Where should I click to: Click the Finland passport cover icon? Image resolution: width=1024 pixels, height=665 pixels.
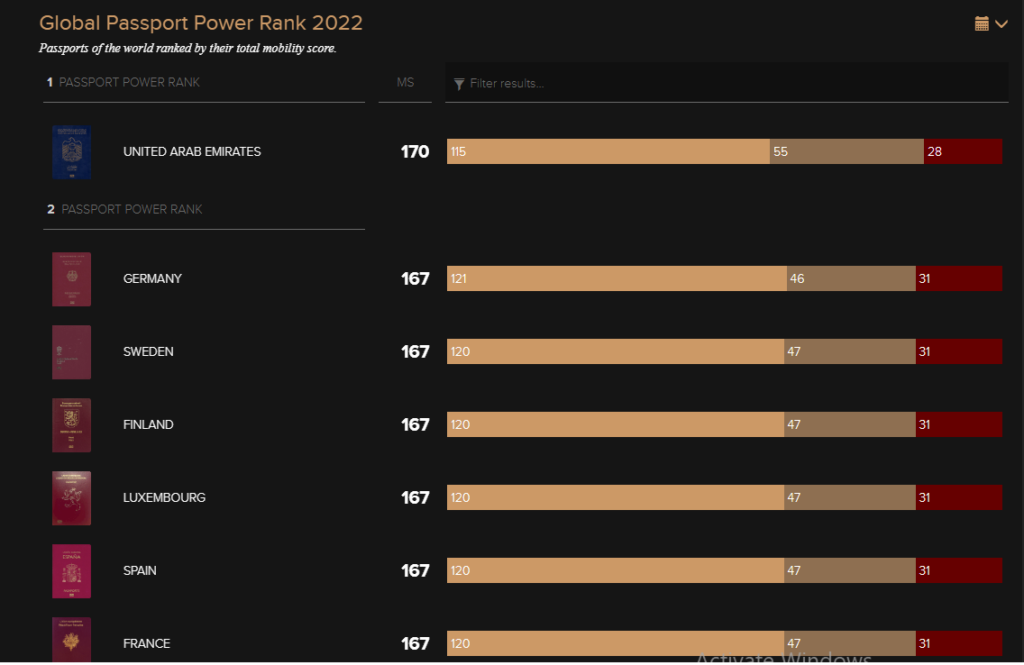pyautogui.click(x=71, y=425)
